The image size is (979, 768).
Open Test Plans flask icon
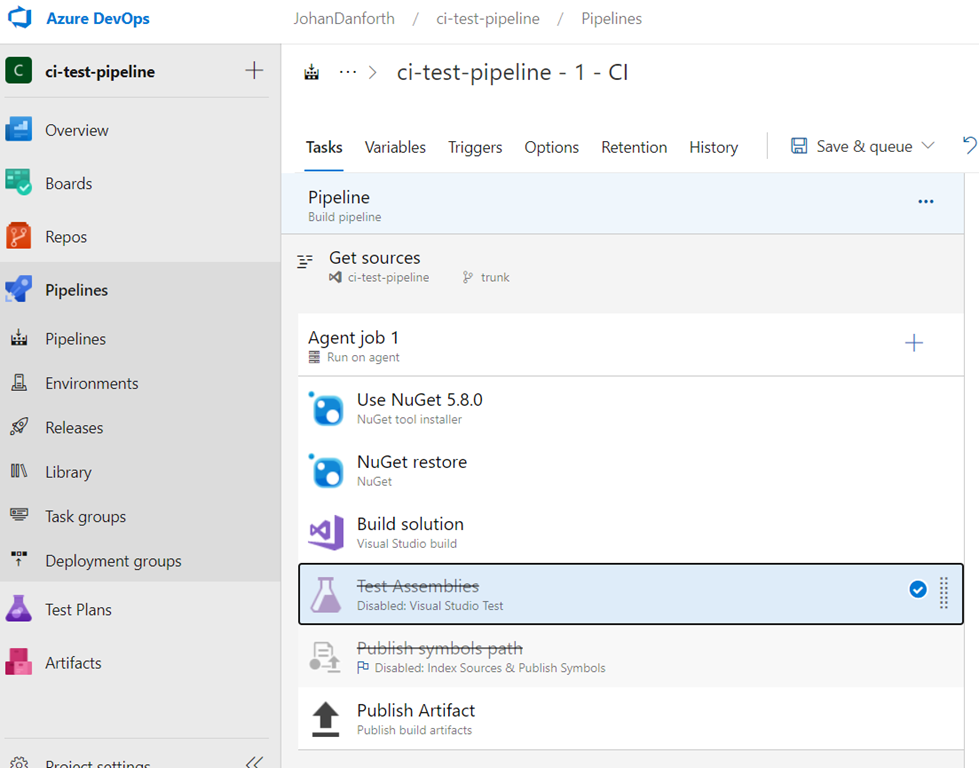(19, 608)
